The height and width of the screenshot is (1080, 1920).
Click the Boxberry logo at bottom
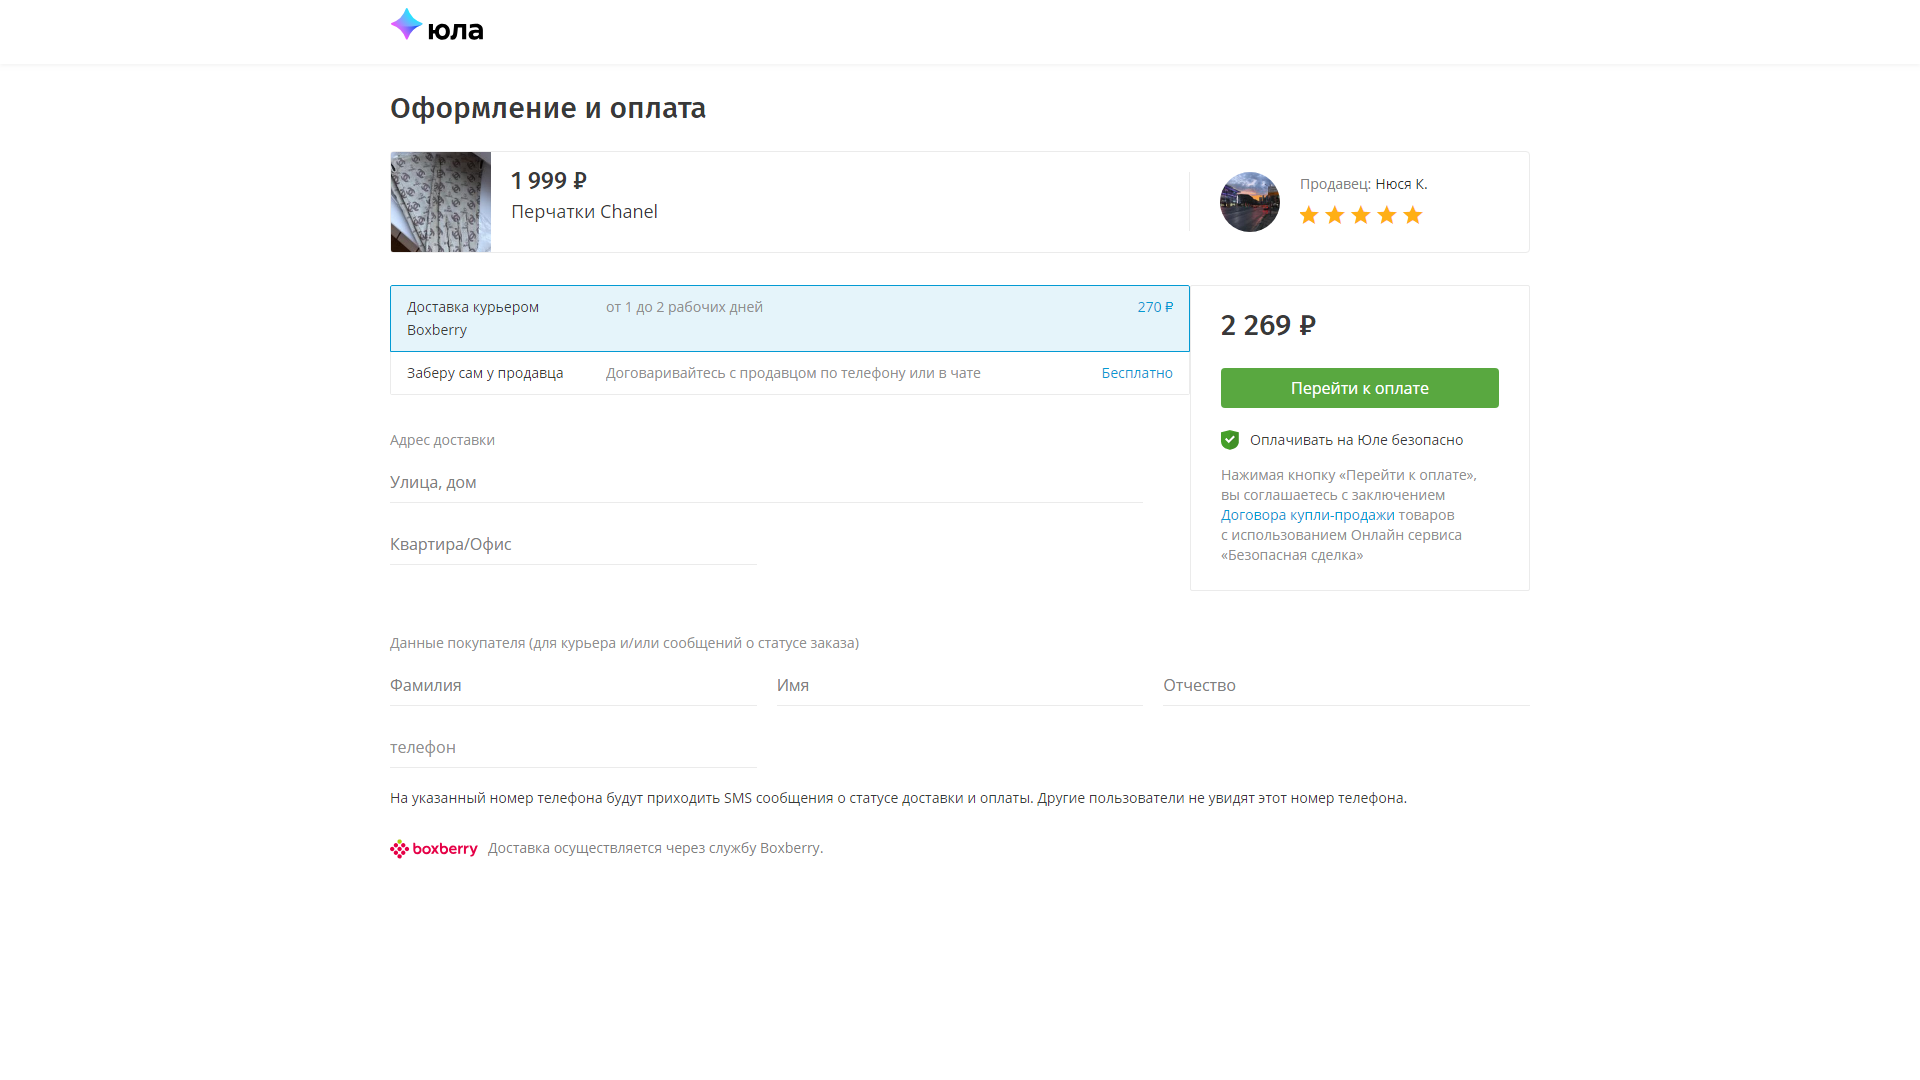(x=434, y=849)
